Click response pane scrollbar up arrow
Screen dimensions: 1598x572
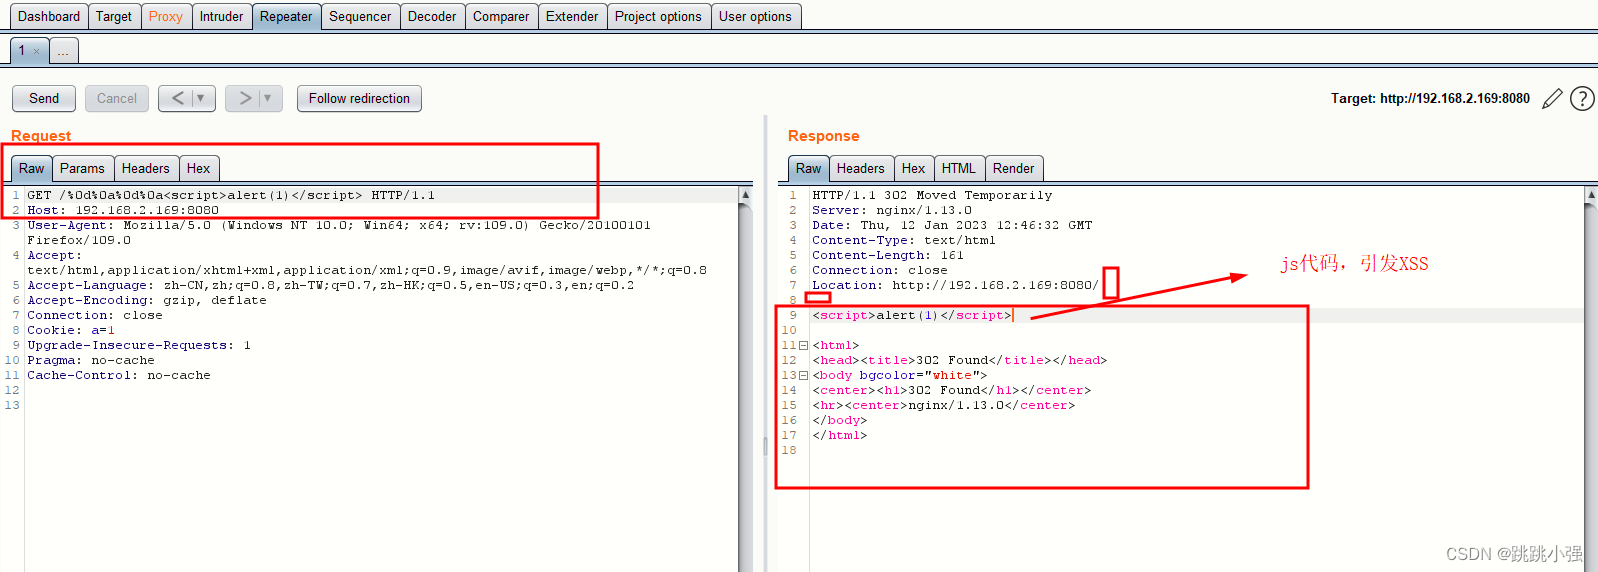(x=1591, y=195)
